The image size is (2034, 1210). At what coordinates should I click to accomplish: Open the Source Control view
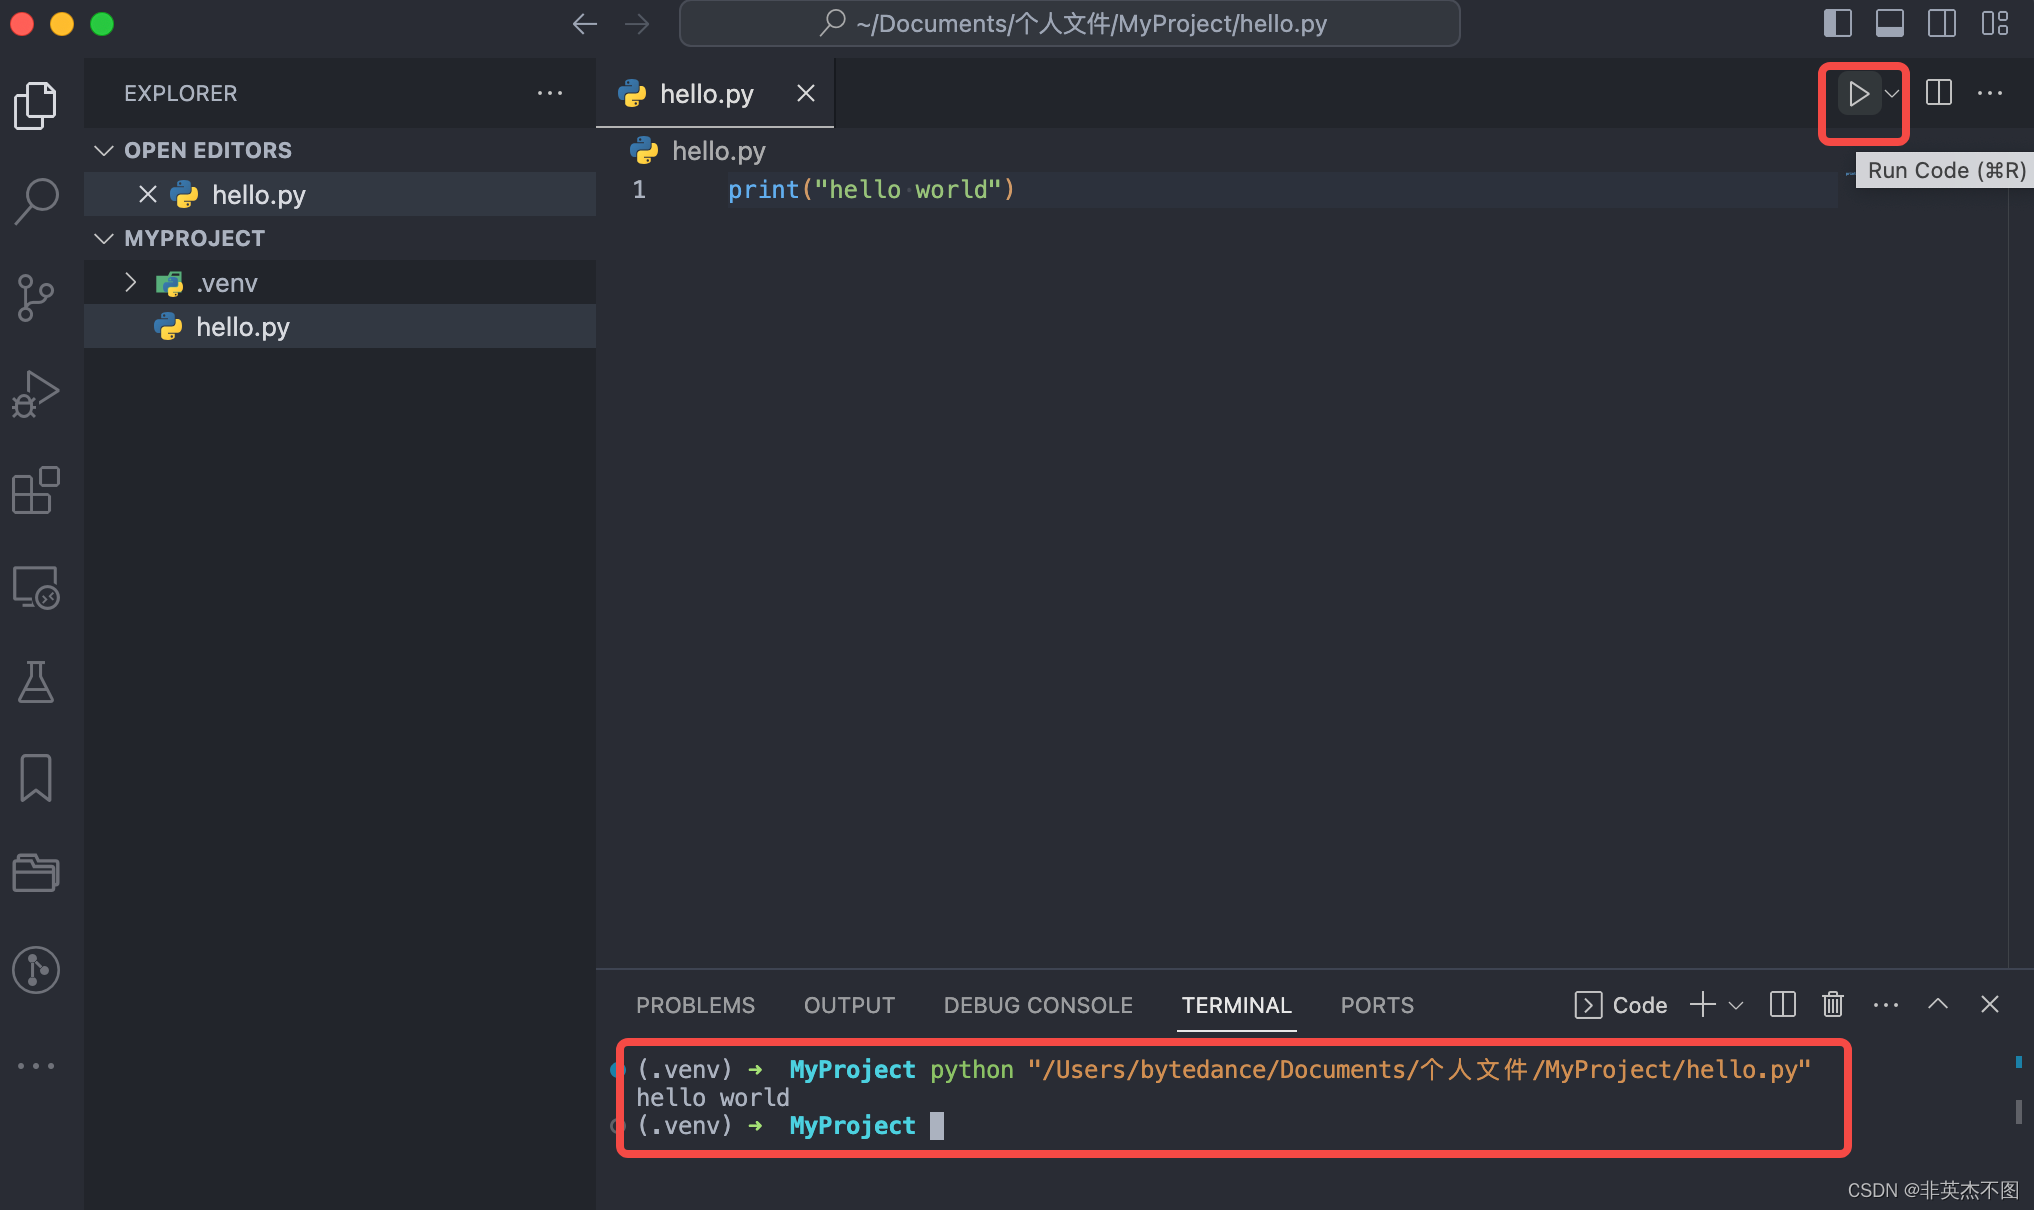point(36,297)
